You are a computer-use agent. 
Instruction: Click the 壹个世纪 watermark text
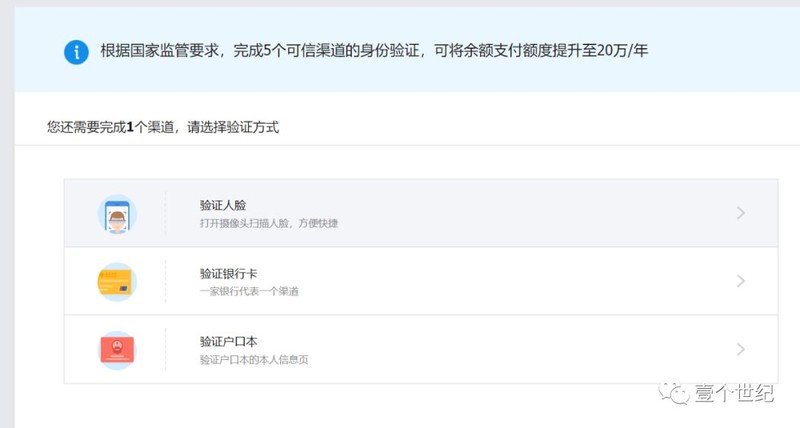point(734,393)
